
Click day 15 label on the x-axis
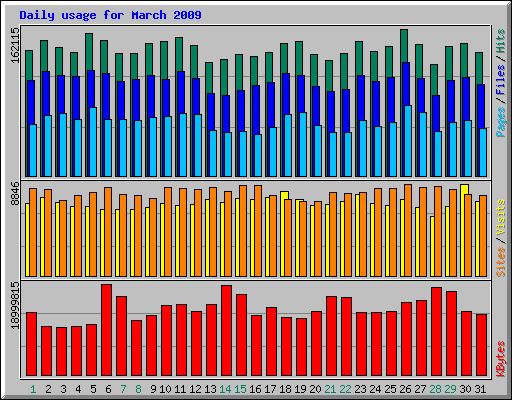240,389
